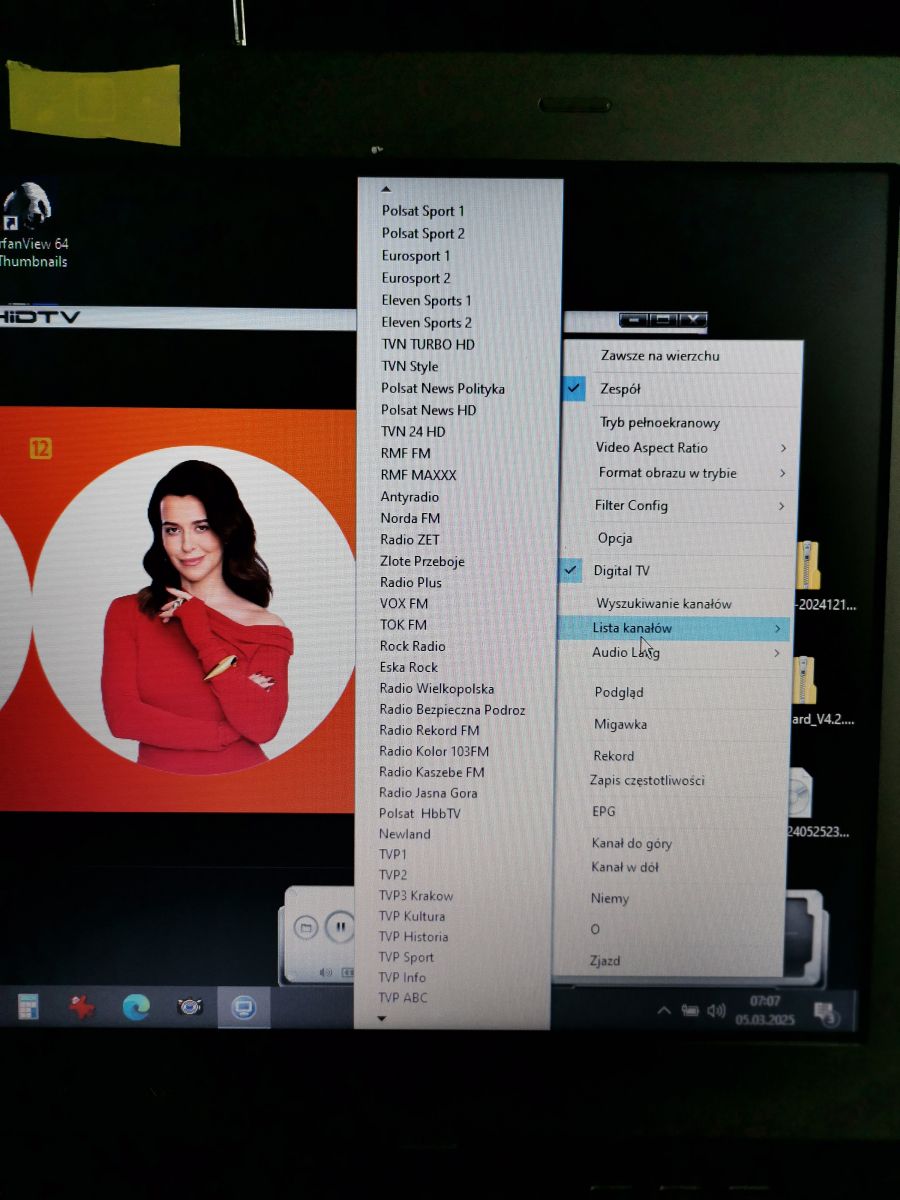Screen dimensions: 900x1200
Task: Open the clock showing 07:07 05.03.2025
Action: (x=764, y=1010)
